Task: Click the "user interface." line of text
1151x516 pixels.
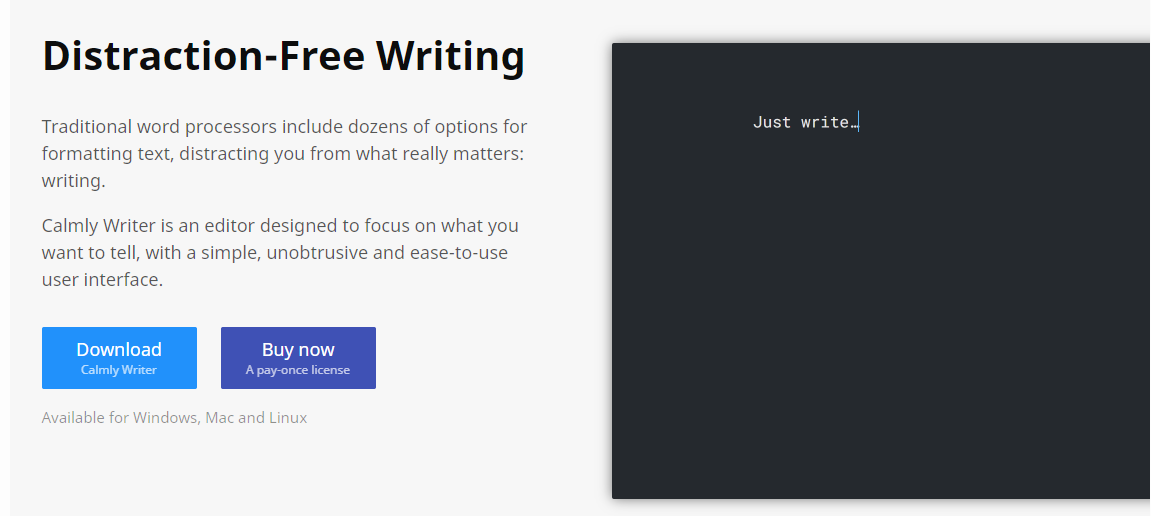Action: click(102, 280)
